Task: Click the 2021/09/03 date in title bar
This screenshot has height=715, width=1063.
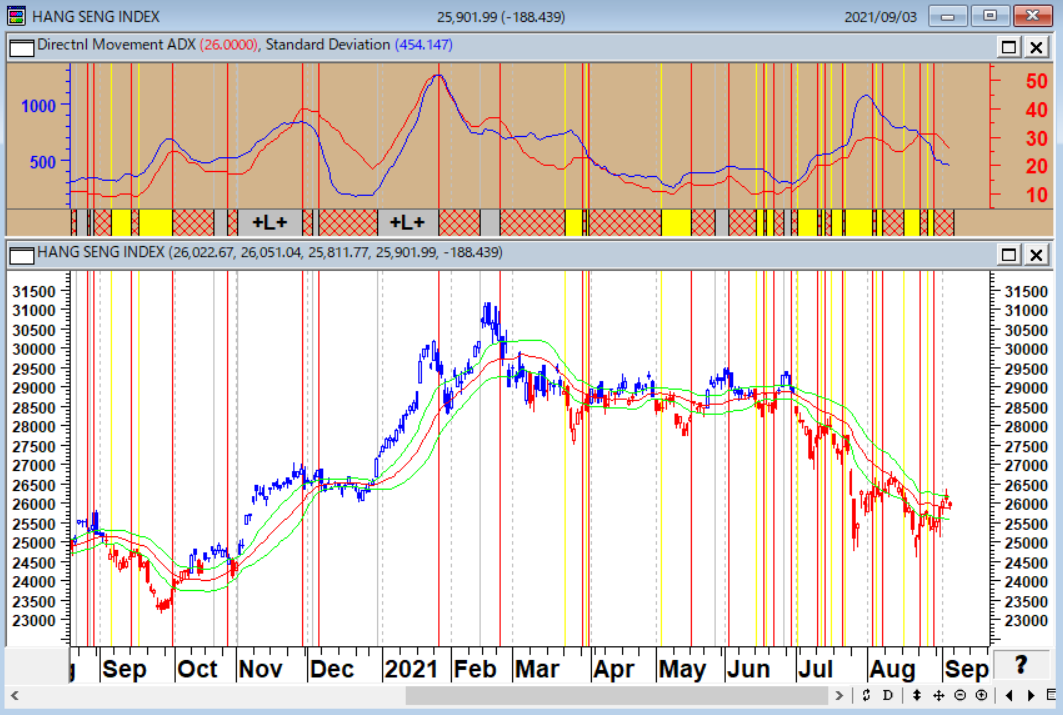Action: click(x=880, y=17)
